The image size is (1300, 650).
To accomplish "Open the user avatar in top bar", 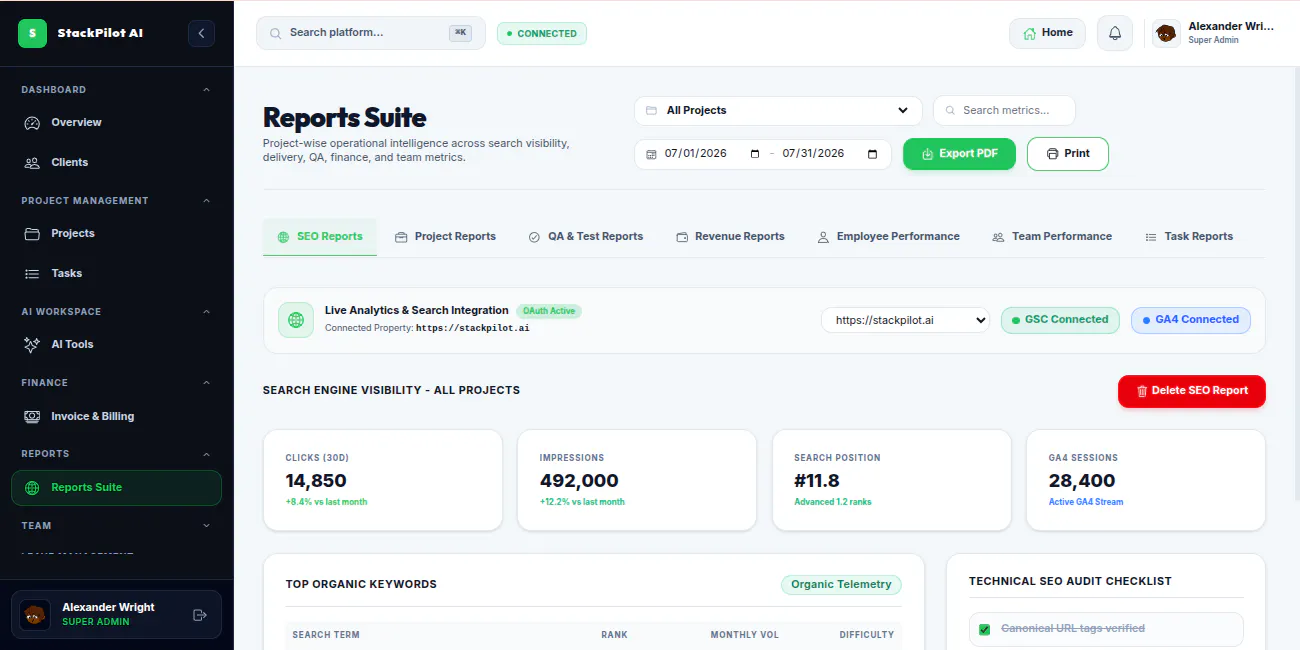I will coord(1166,34).
